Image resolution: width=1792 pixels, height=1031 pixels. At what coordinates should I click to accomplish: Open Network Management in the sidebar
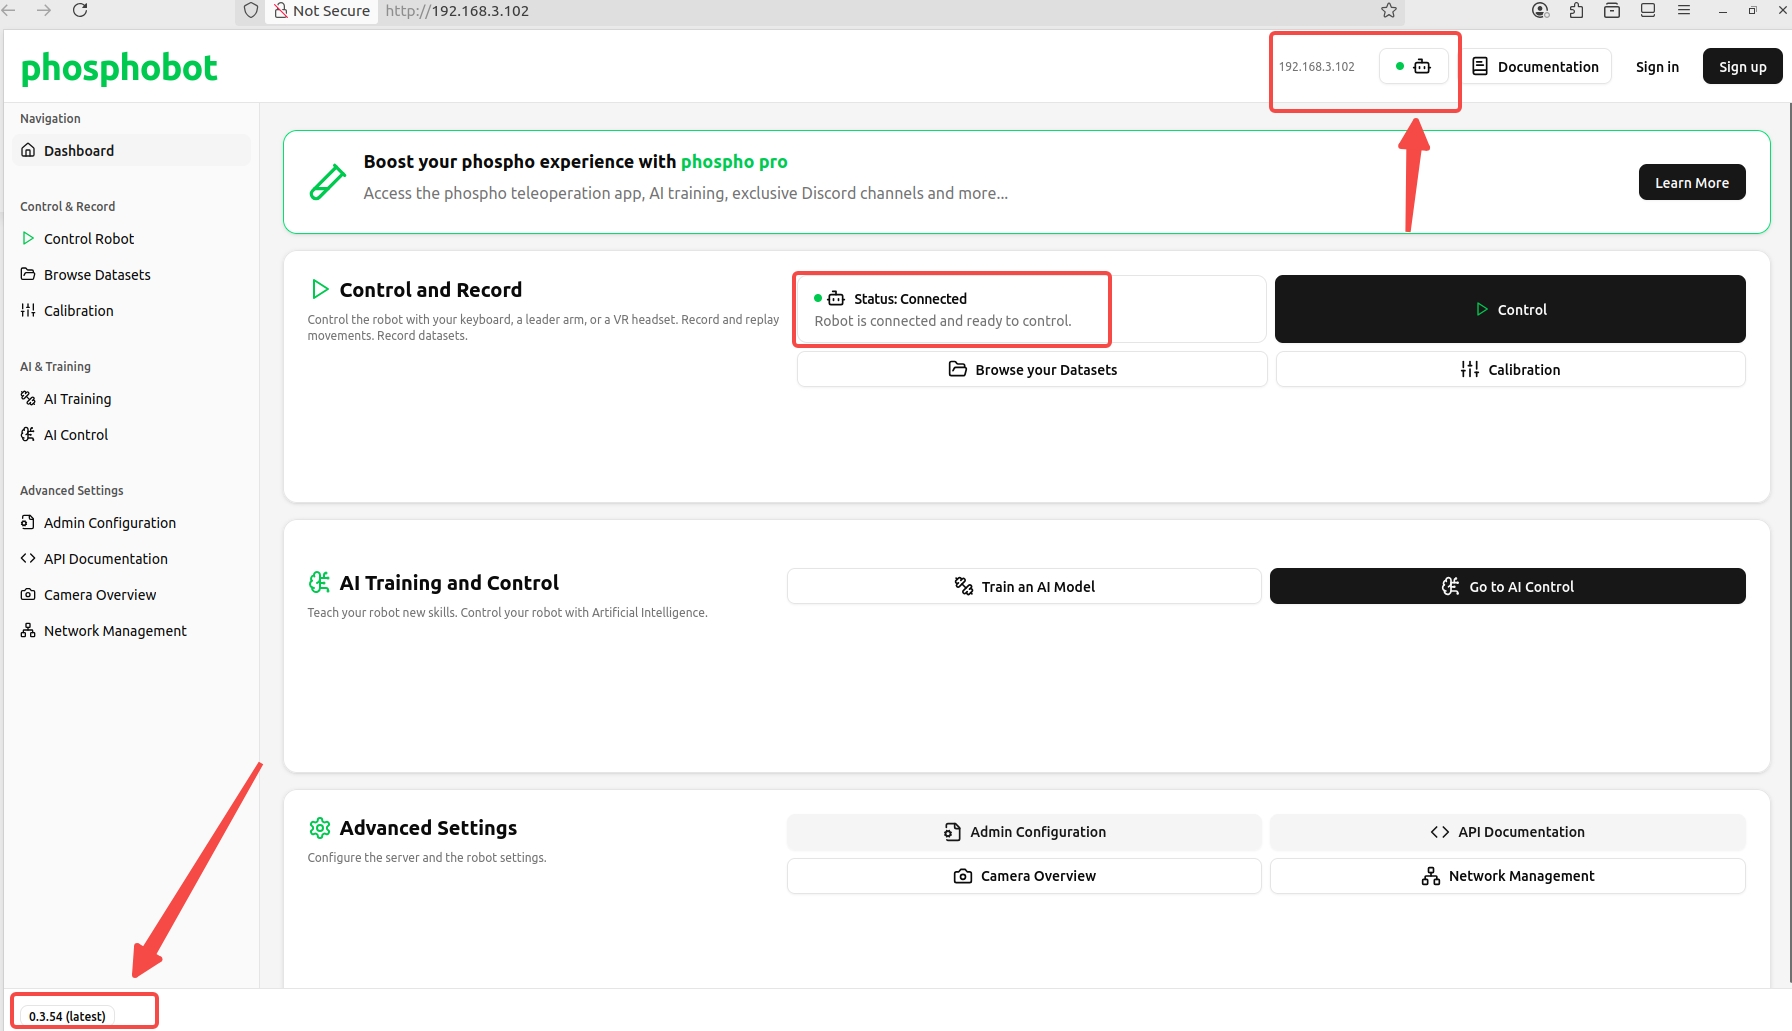click(131, 631)
